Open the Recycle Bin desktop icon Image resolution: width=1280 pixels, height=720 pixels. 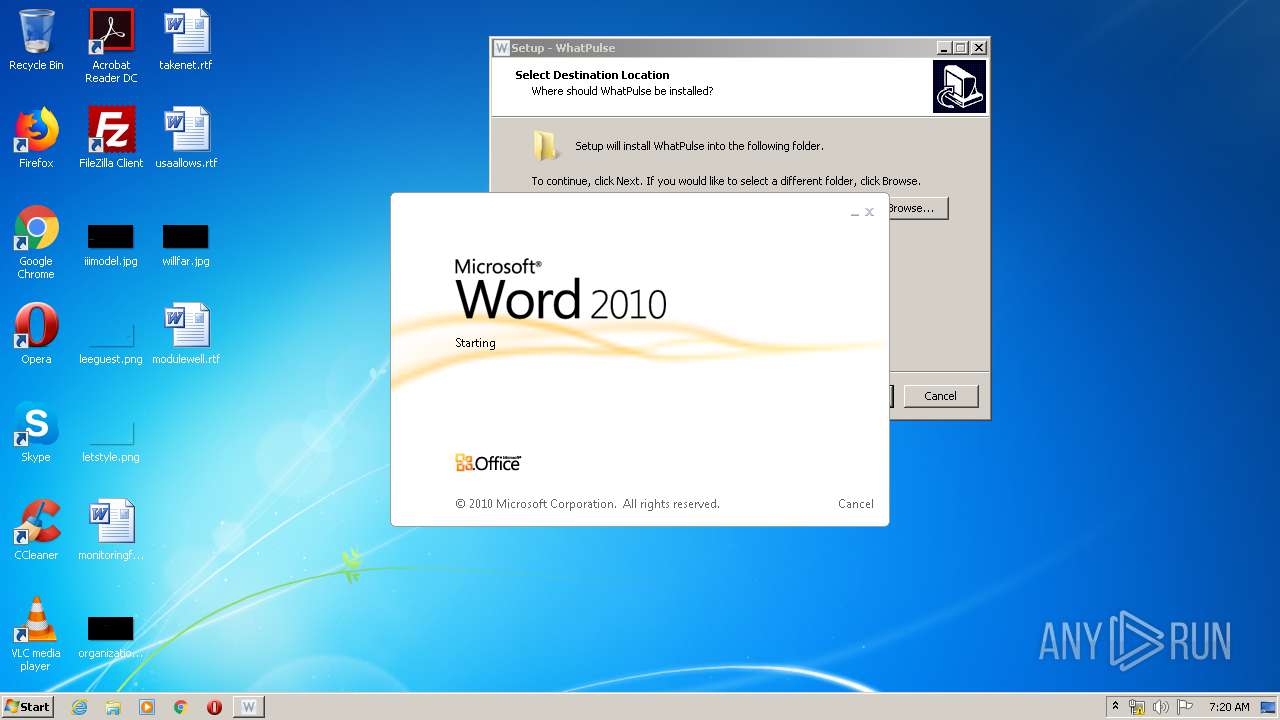(x=36, y=40)
